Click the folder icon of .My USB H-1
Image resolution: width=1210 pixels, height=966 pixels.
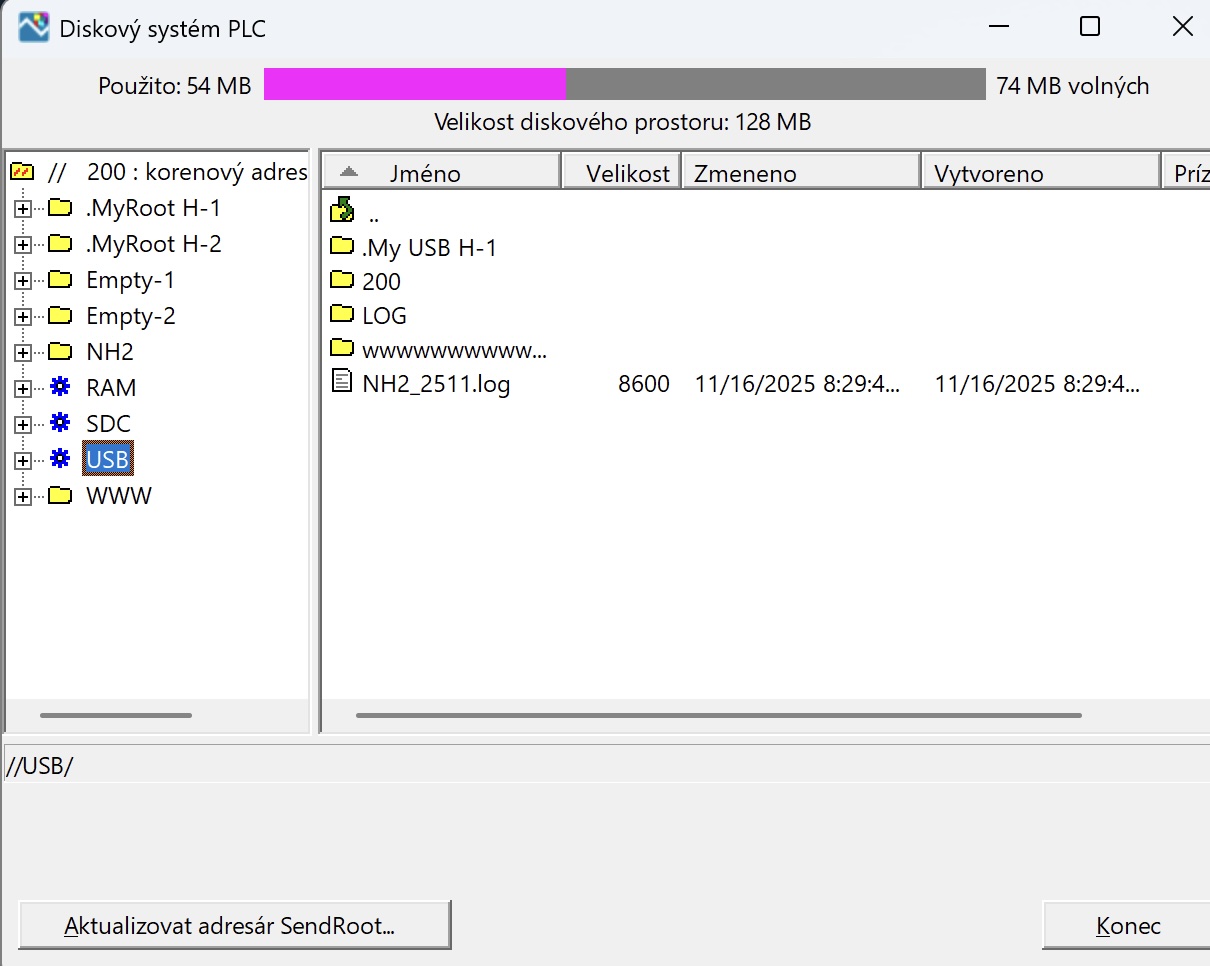[342, 246]
